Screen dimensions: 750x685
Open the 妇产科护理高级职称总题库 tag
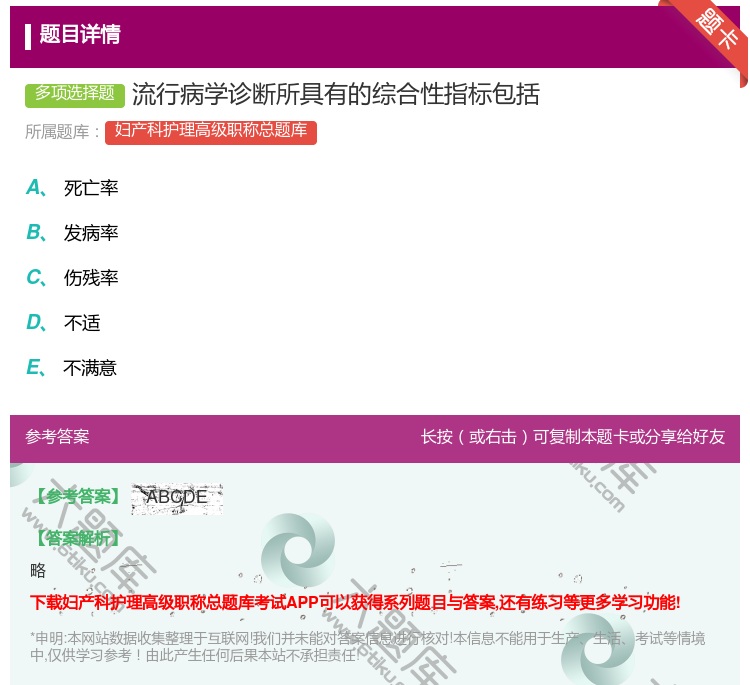click(x=211, y=132)
